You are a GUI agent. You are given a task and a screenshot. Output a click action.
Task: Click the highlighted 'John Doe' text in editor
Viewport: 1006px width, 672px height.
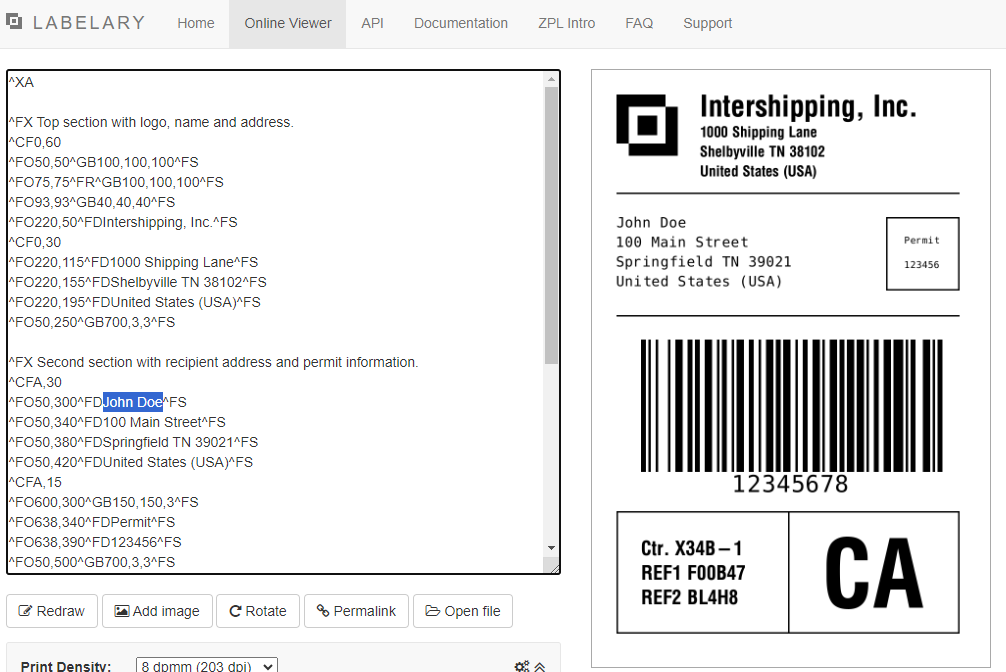pyautogui.click(x=133, y=402)
